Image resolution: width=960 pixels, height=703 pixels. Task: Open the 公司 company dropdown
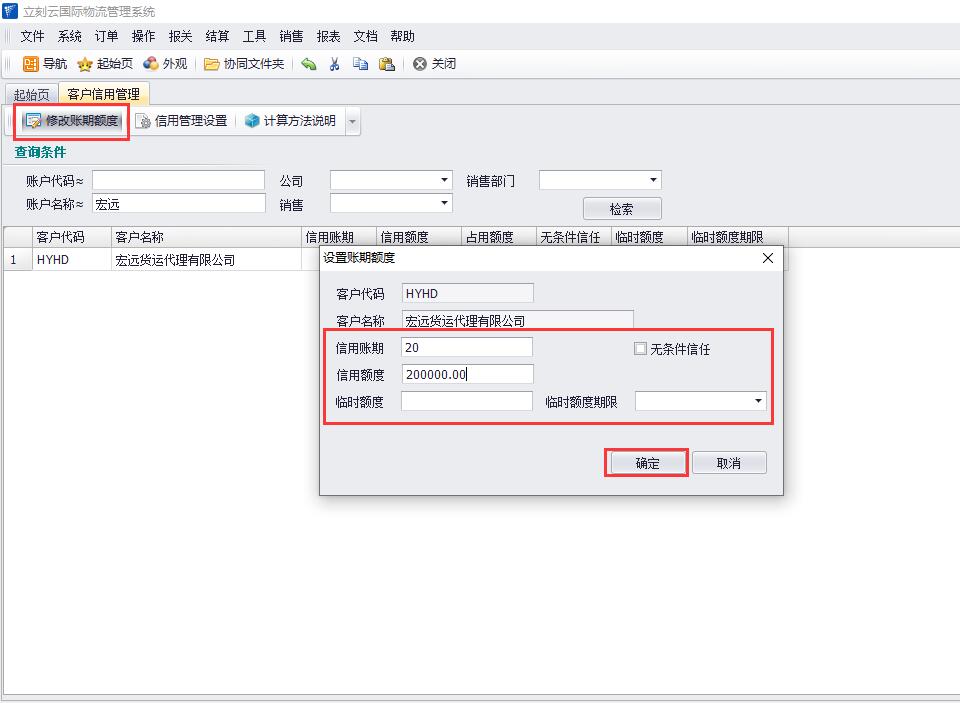[x=444, y=181]
